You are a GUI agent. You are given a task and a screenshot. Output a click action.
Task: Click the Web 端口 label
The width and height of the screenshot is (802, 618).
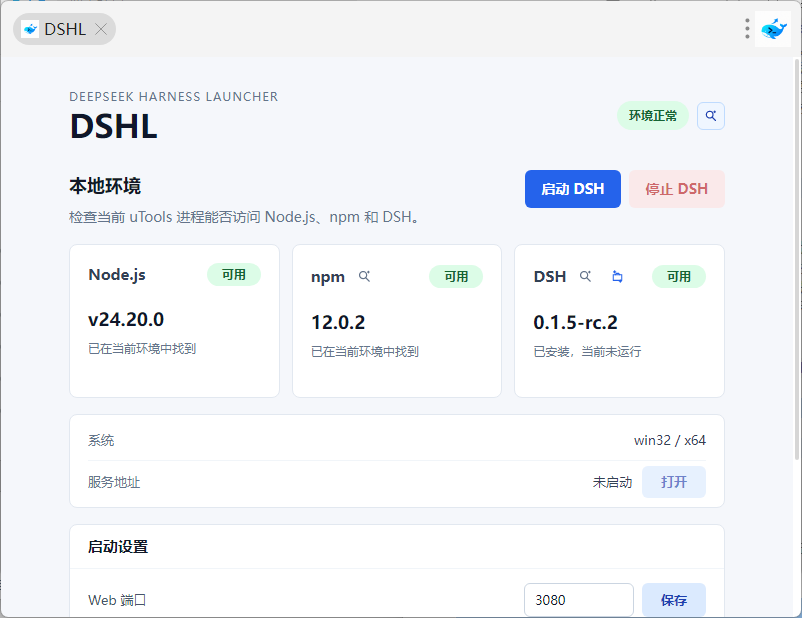pos(117,600)
